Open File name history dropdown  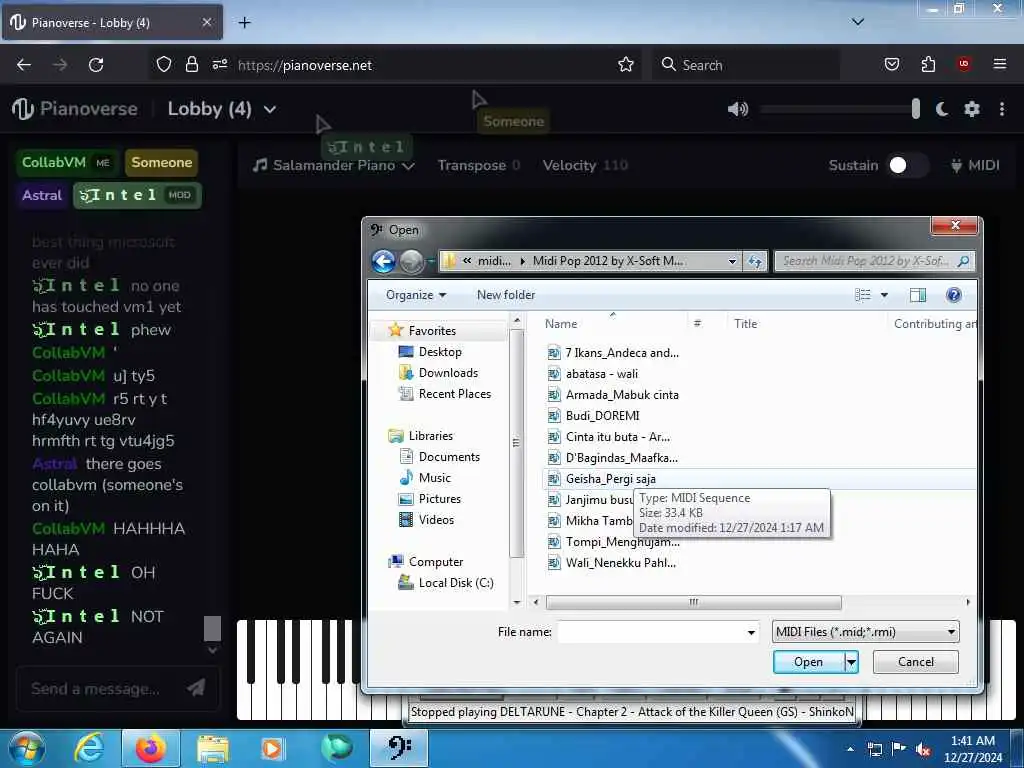point(751,632)
